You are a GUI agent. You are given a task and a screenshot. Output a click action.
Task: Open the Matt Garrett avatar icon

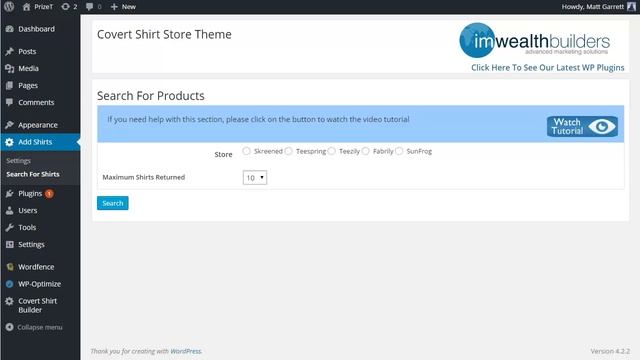(x=631, y=7)
